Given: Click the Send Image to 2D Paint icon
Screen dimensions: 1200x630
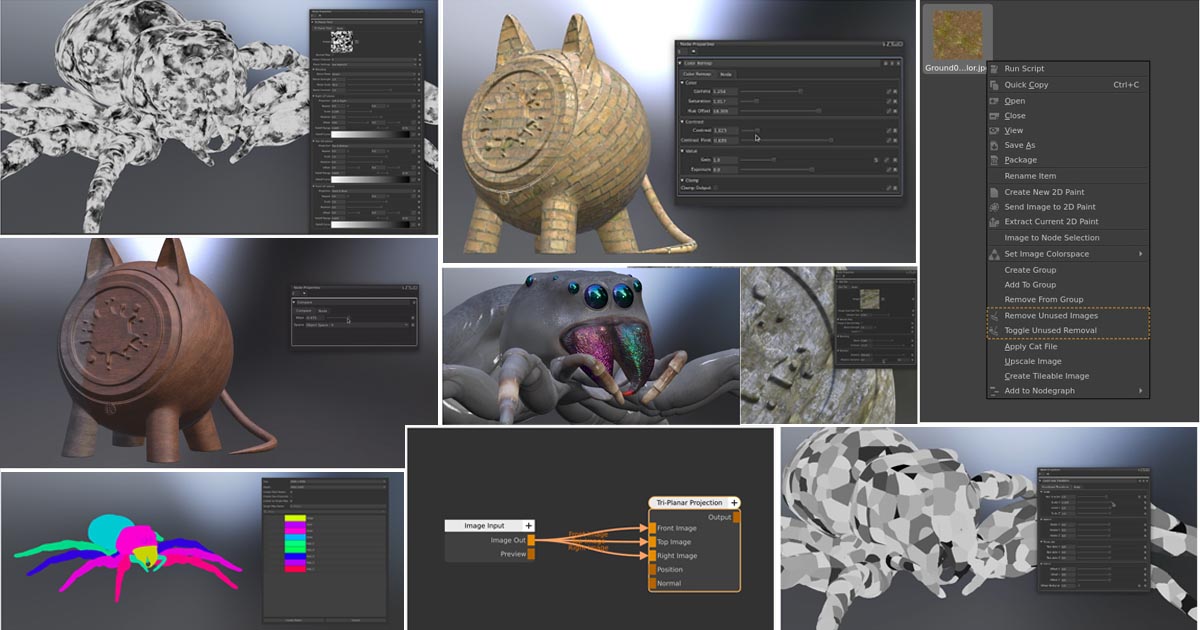Looking at the screenshot, I should coord(994,207).
